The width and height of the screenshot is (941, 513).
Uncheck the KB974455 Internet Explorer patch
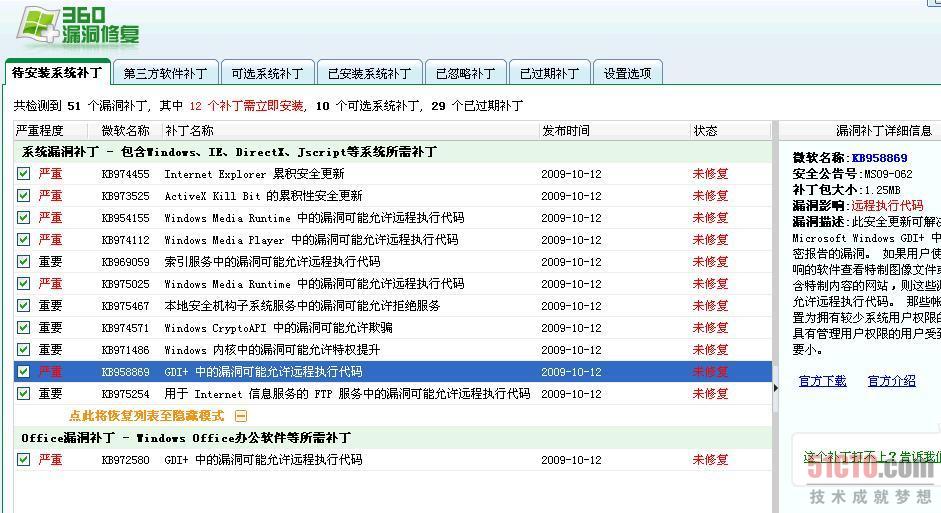23,174
